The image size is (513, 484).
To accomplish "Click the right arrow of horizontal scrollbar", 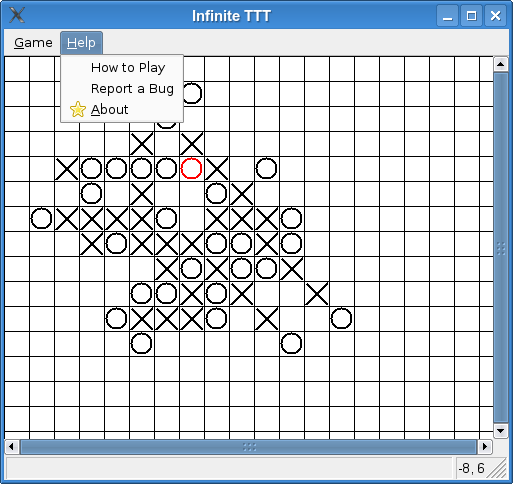I will 485,447.
